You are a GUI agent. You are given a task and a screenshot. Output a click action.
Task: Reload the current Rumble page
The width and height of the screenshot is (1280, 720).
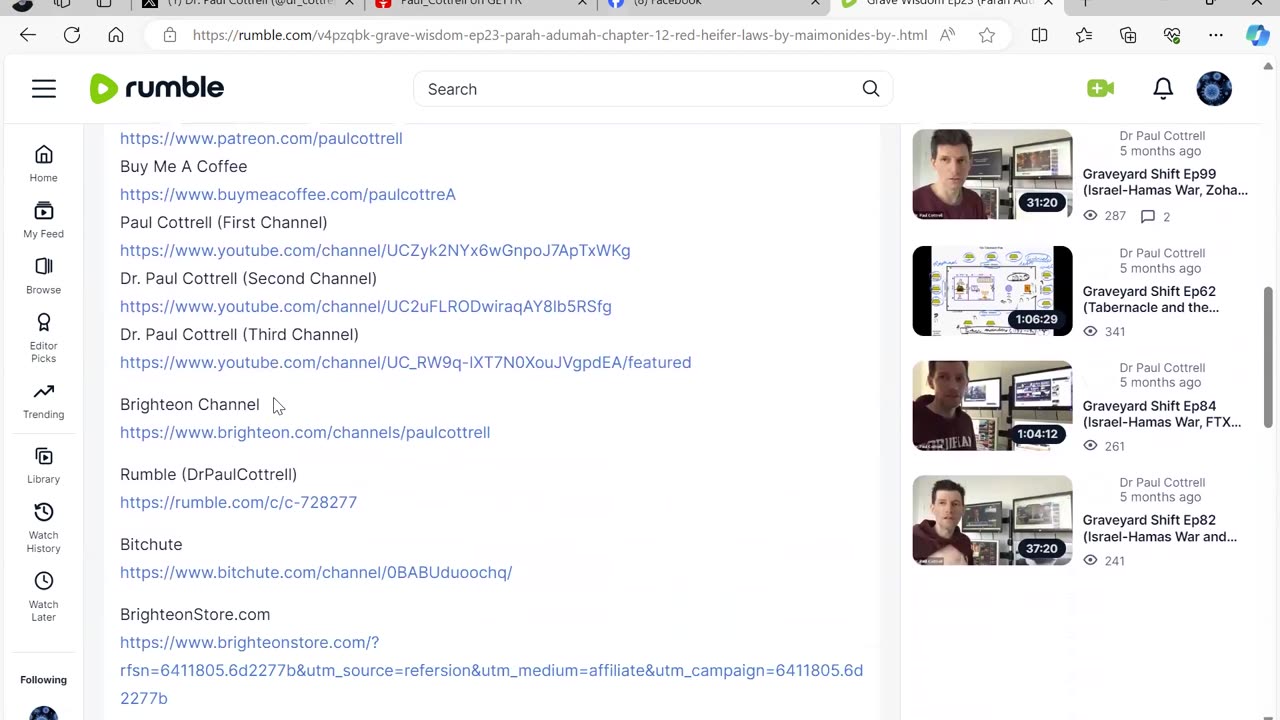click(x=72, y=35)
